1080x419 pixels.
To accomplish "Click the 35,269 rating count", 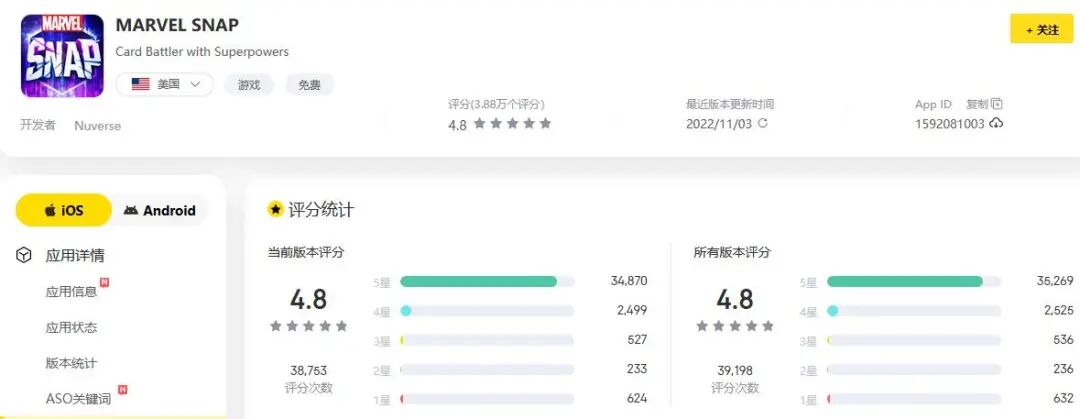I will coord(1055,280).
